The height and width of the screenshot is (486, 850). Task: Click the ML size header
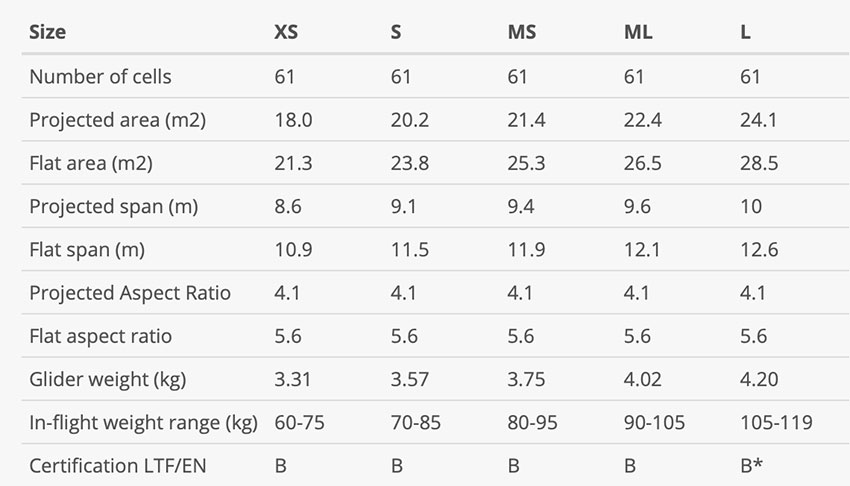click(638, 32)
